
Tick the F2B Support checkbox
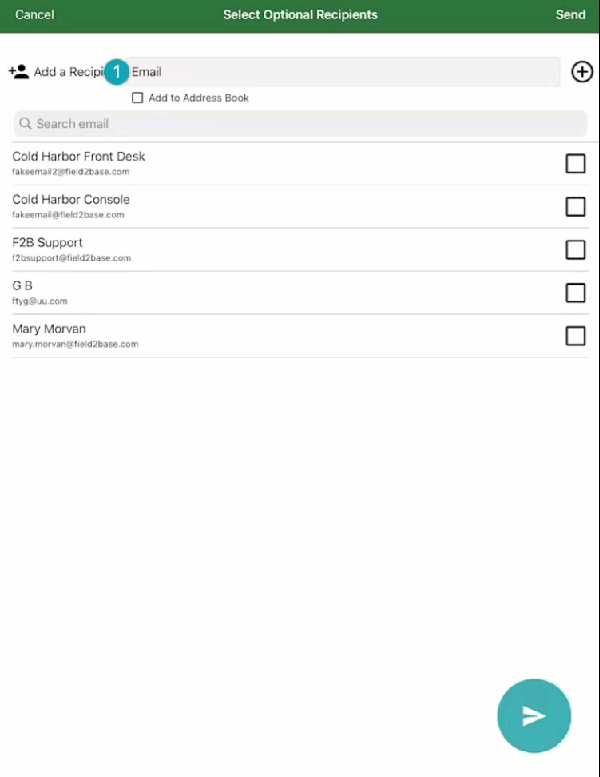[x=575, y=250]
